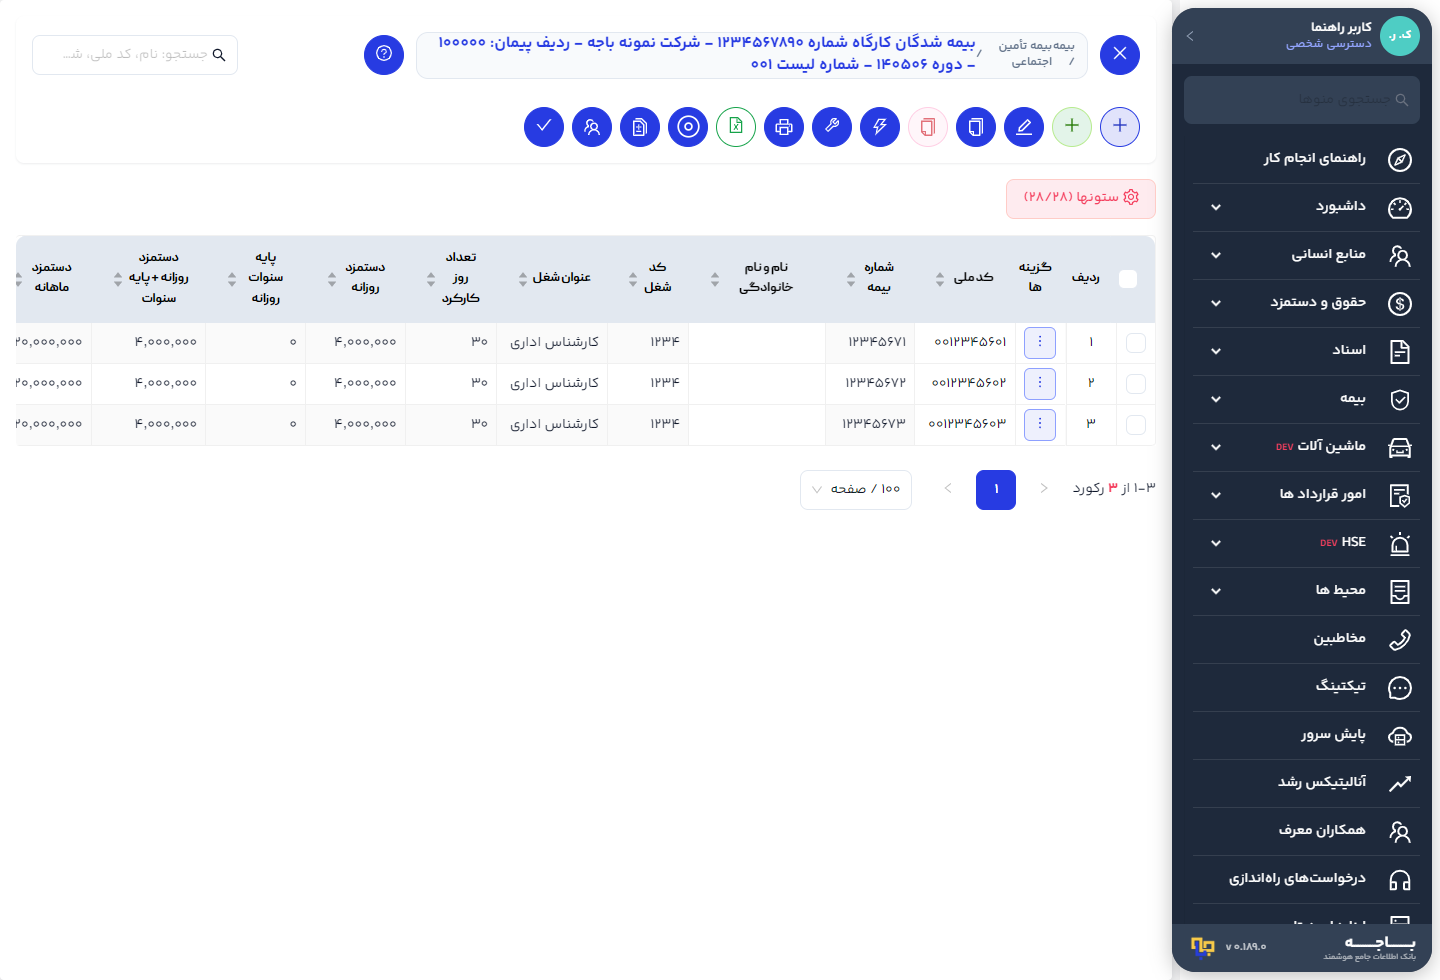Screen dimensions: 1440x980
Task: Click the checkmark confirm toolbar icon
Action: coord(544,127)
